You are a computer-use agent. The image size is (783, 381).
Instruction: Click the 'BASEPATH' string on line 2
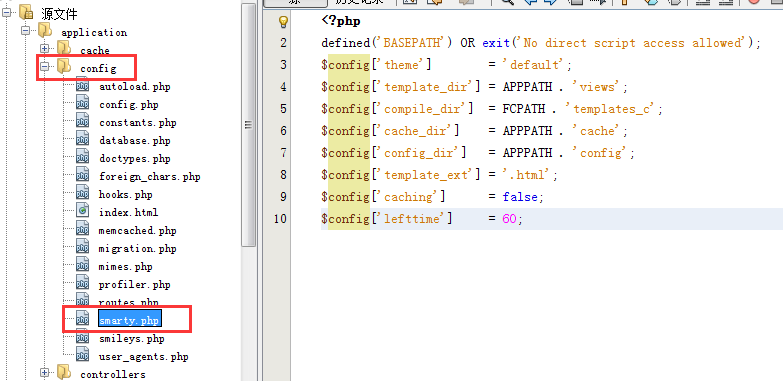coord(412,43)
